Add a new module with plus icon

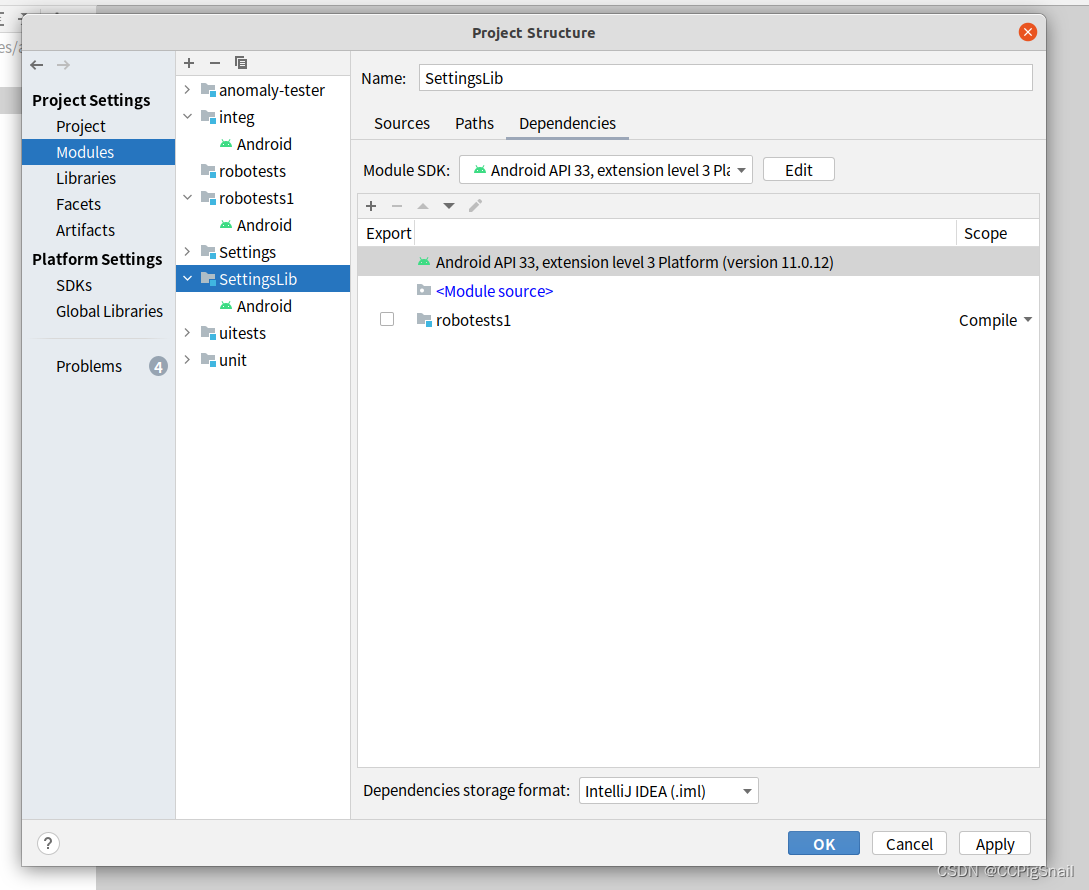point(189,63)
